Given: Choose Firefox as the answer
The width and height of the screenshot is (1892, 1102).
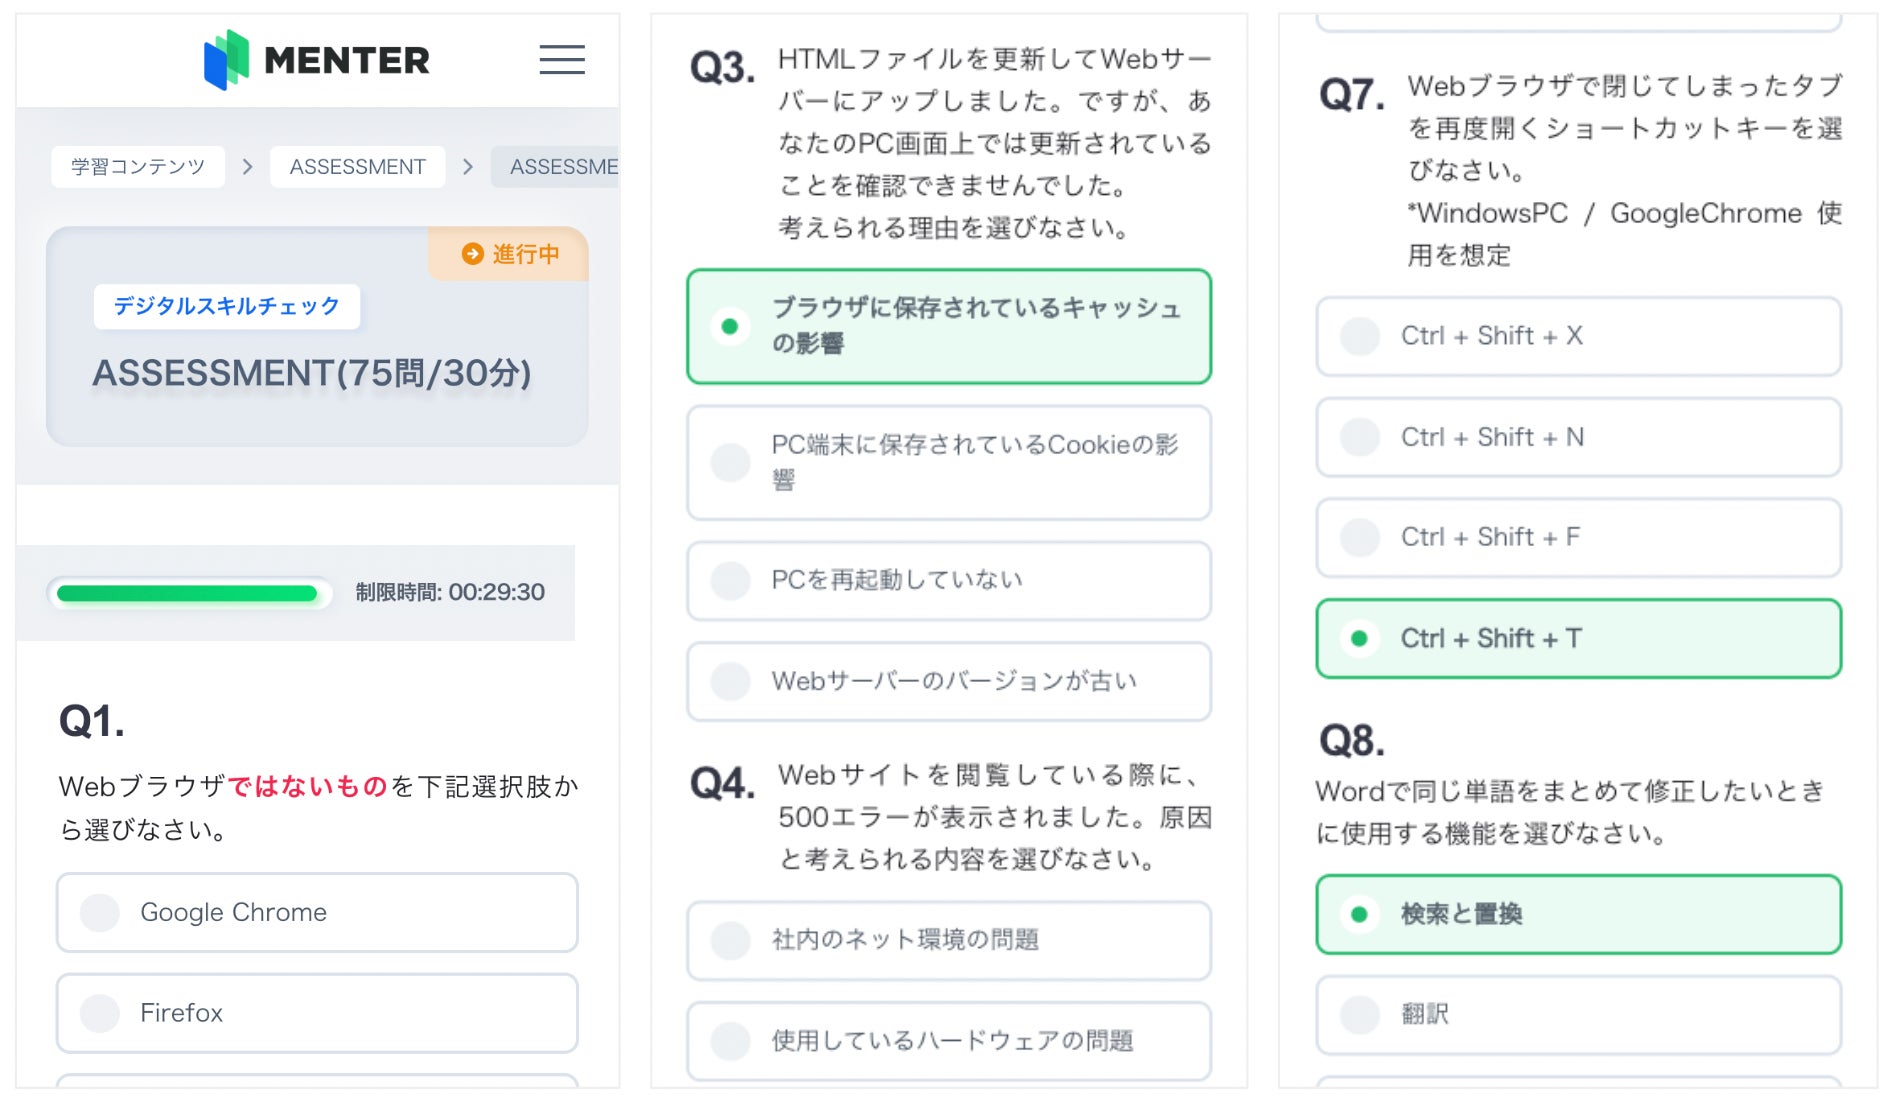Looking at the screenshot, I should point(317,1013).
